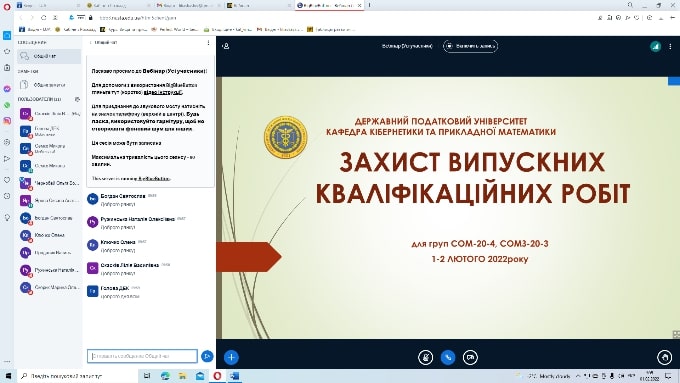The height and width of the screenshot is (383, 680).
Task: Open the Windows Start menu
Action: [8, 376]
